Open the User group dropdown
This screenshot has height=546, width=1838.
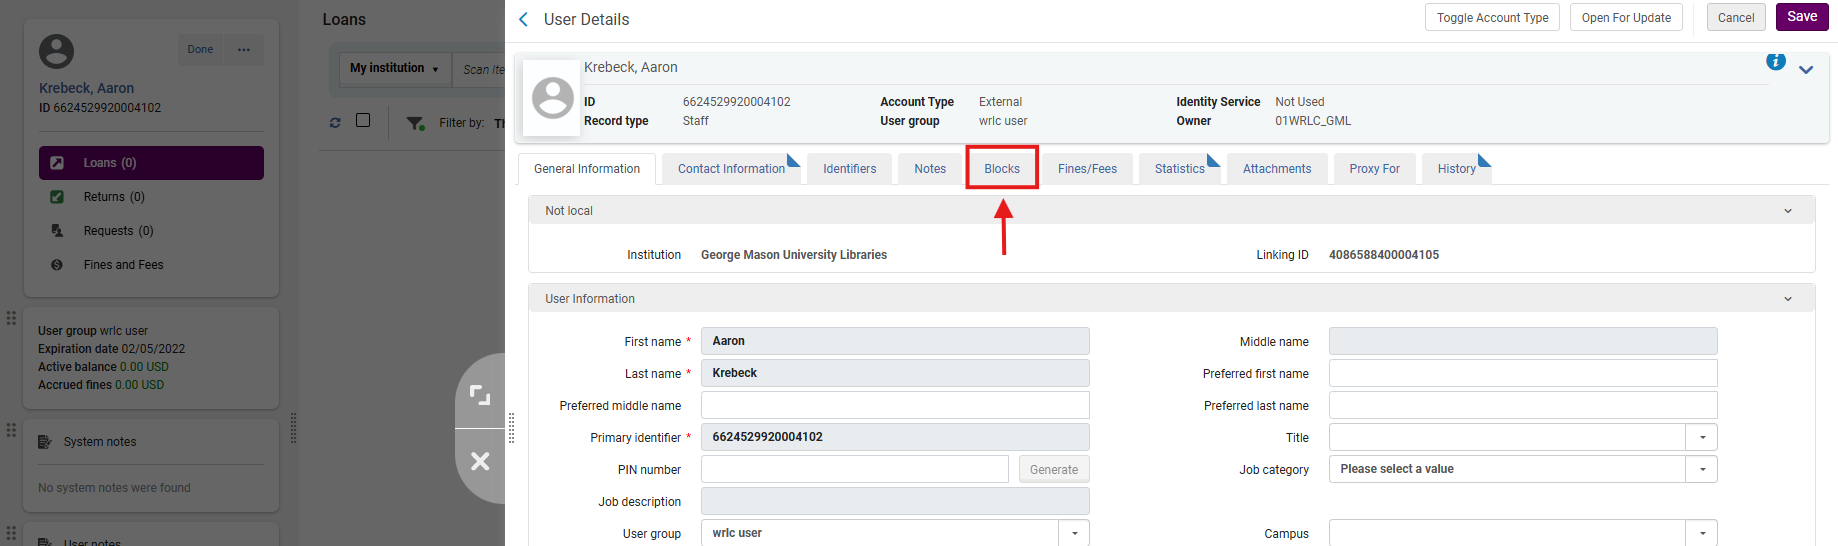[1074, 533]
